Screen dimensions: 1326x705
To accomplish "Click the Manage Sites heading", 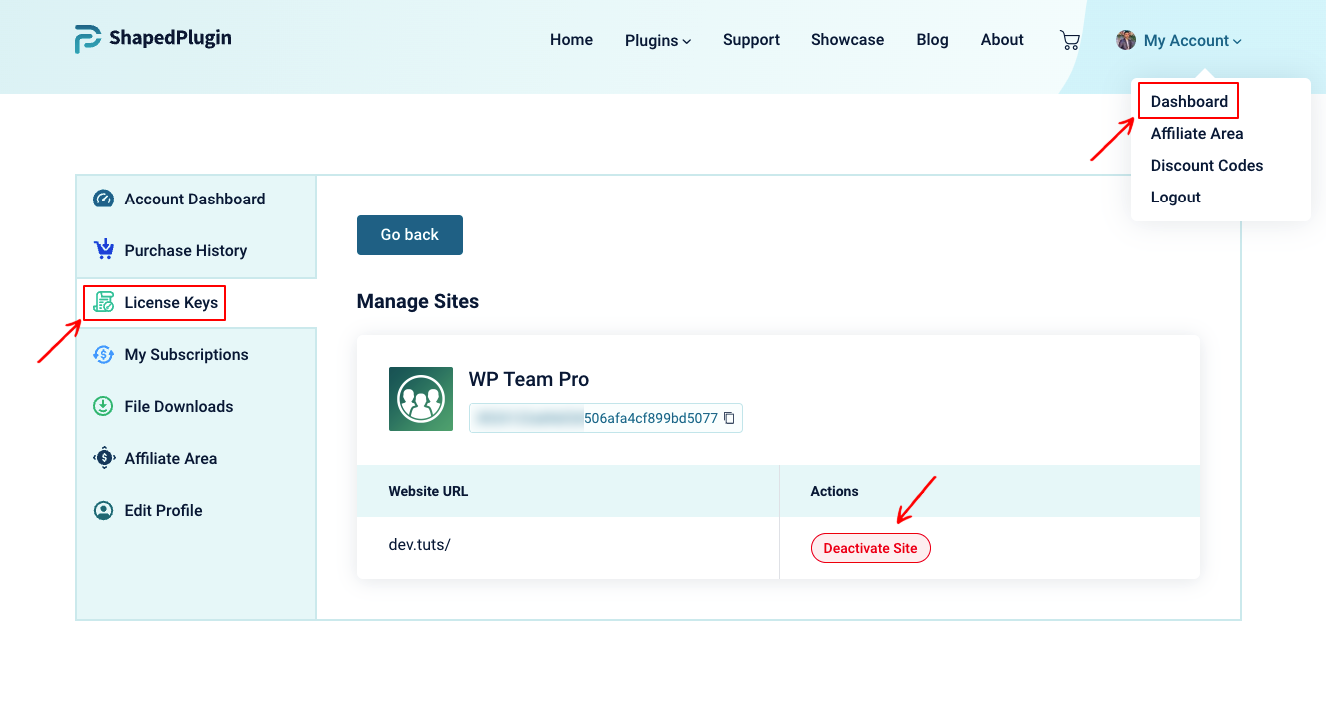I will 418,301.
